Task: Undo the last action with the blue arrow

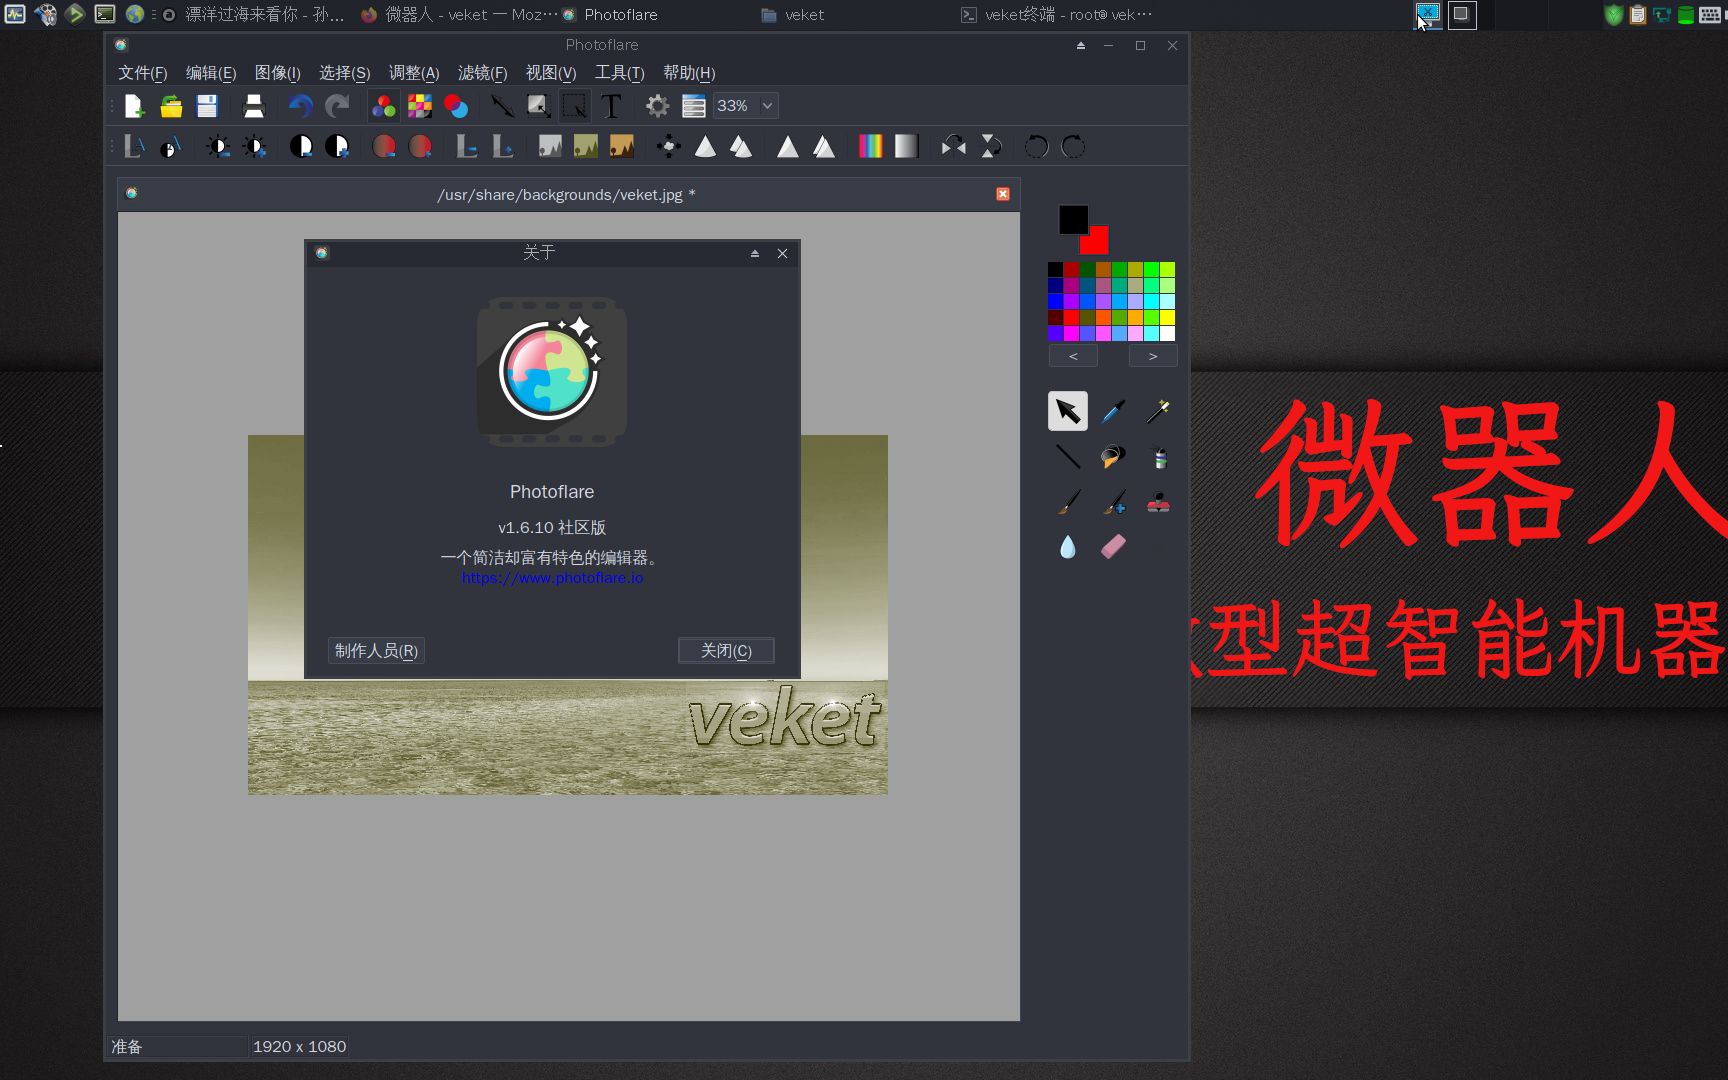Action: coord(300,106)
